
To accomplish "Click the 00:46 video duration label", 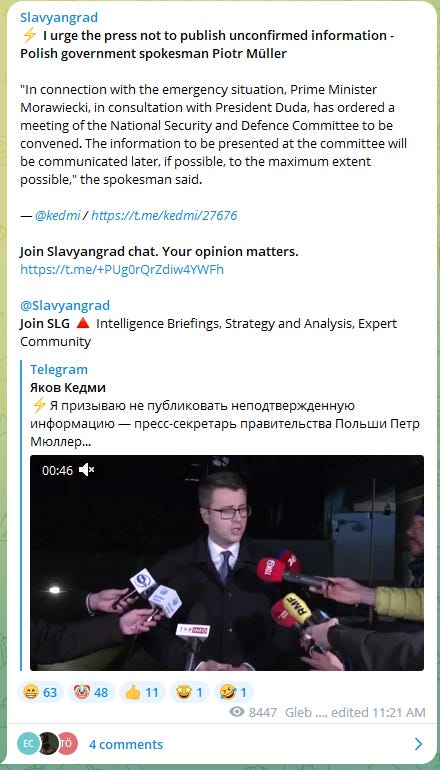I will (57, 470).
